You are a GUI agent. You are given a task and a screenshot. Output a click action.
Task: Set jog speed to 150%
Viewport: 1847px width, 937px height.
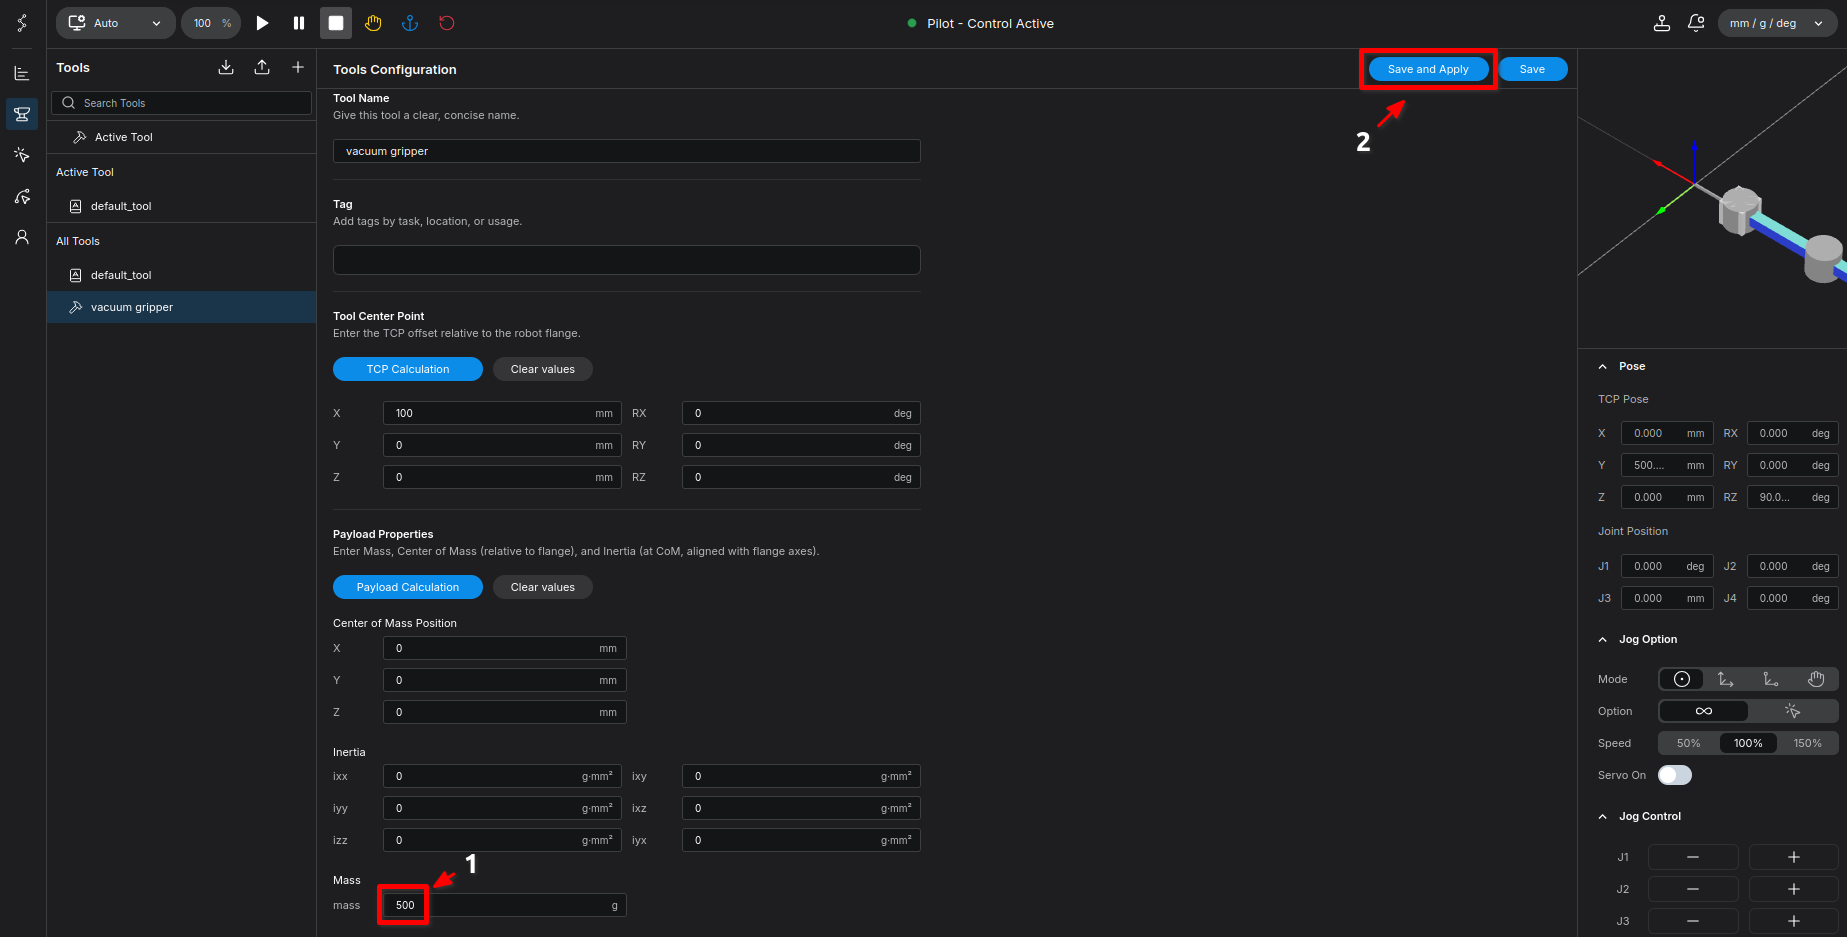pyautogui.click(x=1807, y=743)
